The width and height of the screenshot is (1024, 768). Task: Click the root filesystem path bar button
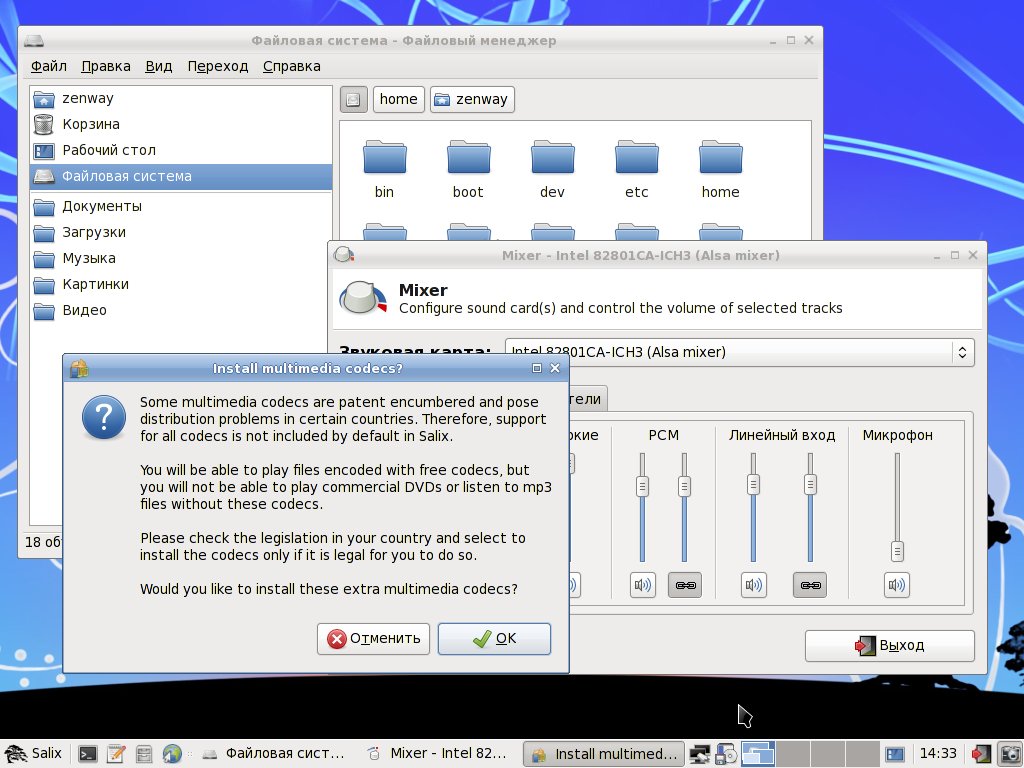(353, 99)
